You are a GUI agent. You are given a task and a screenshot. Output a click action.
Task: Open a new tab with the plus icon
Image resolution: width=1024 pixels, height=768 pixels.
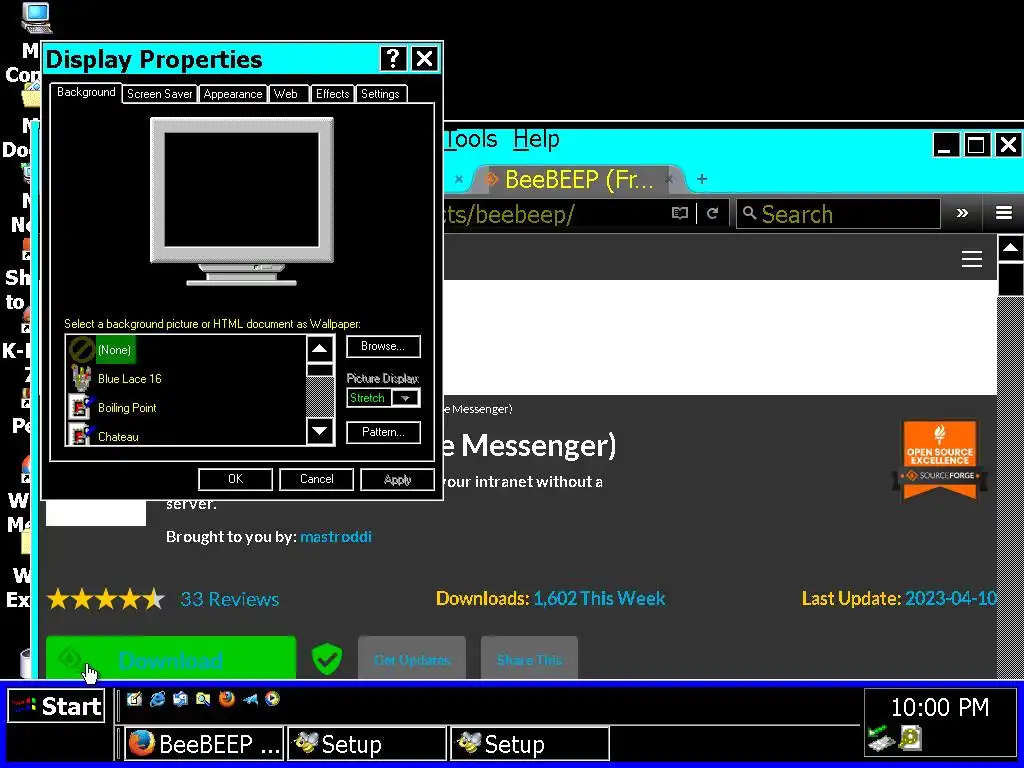tap(702, 179)
